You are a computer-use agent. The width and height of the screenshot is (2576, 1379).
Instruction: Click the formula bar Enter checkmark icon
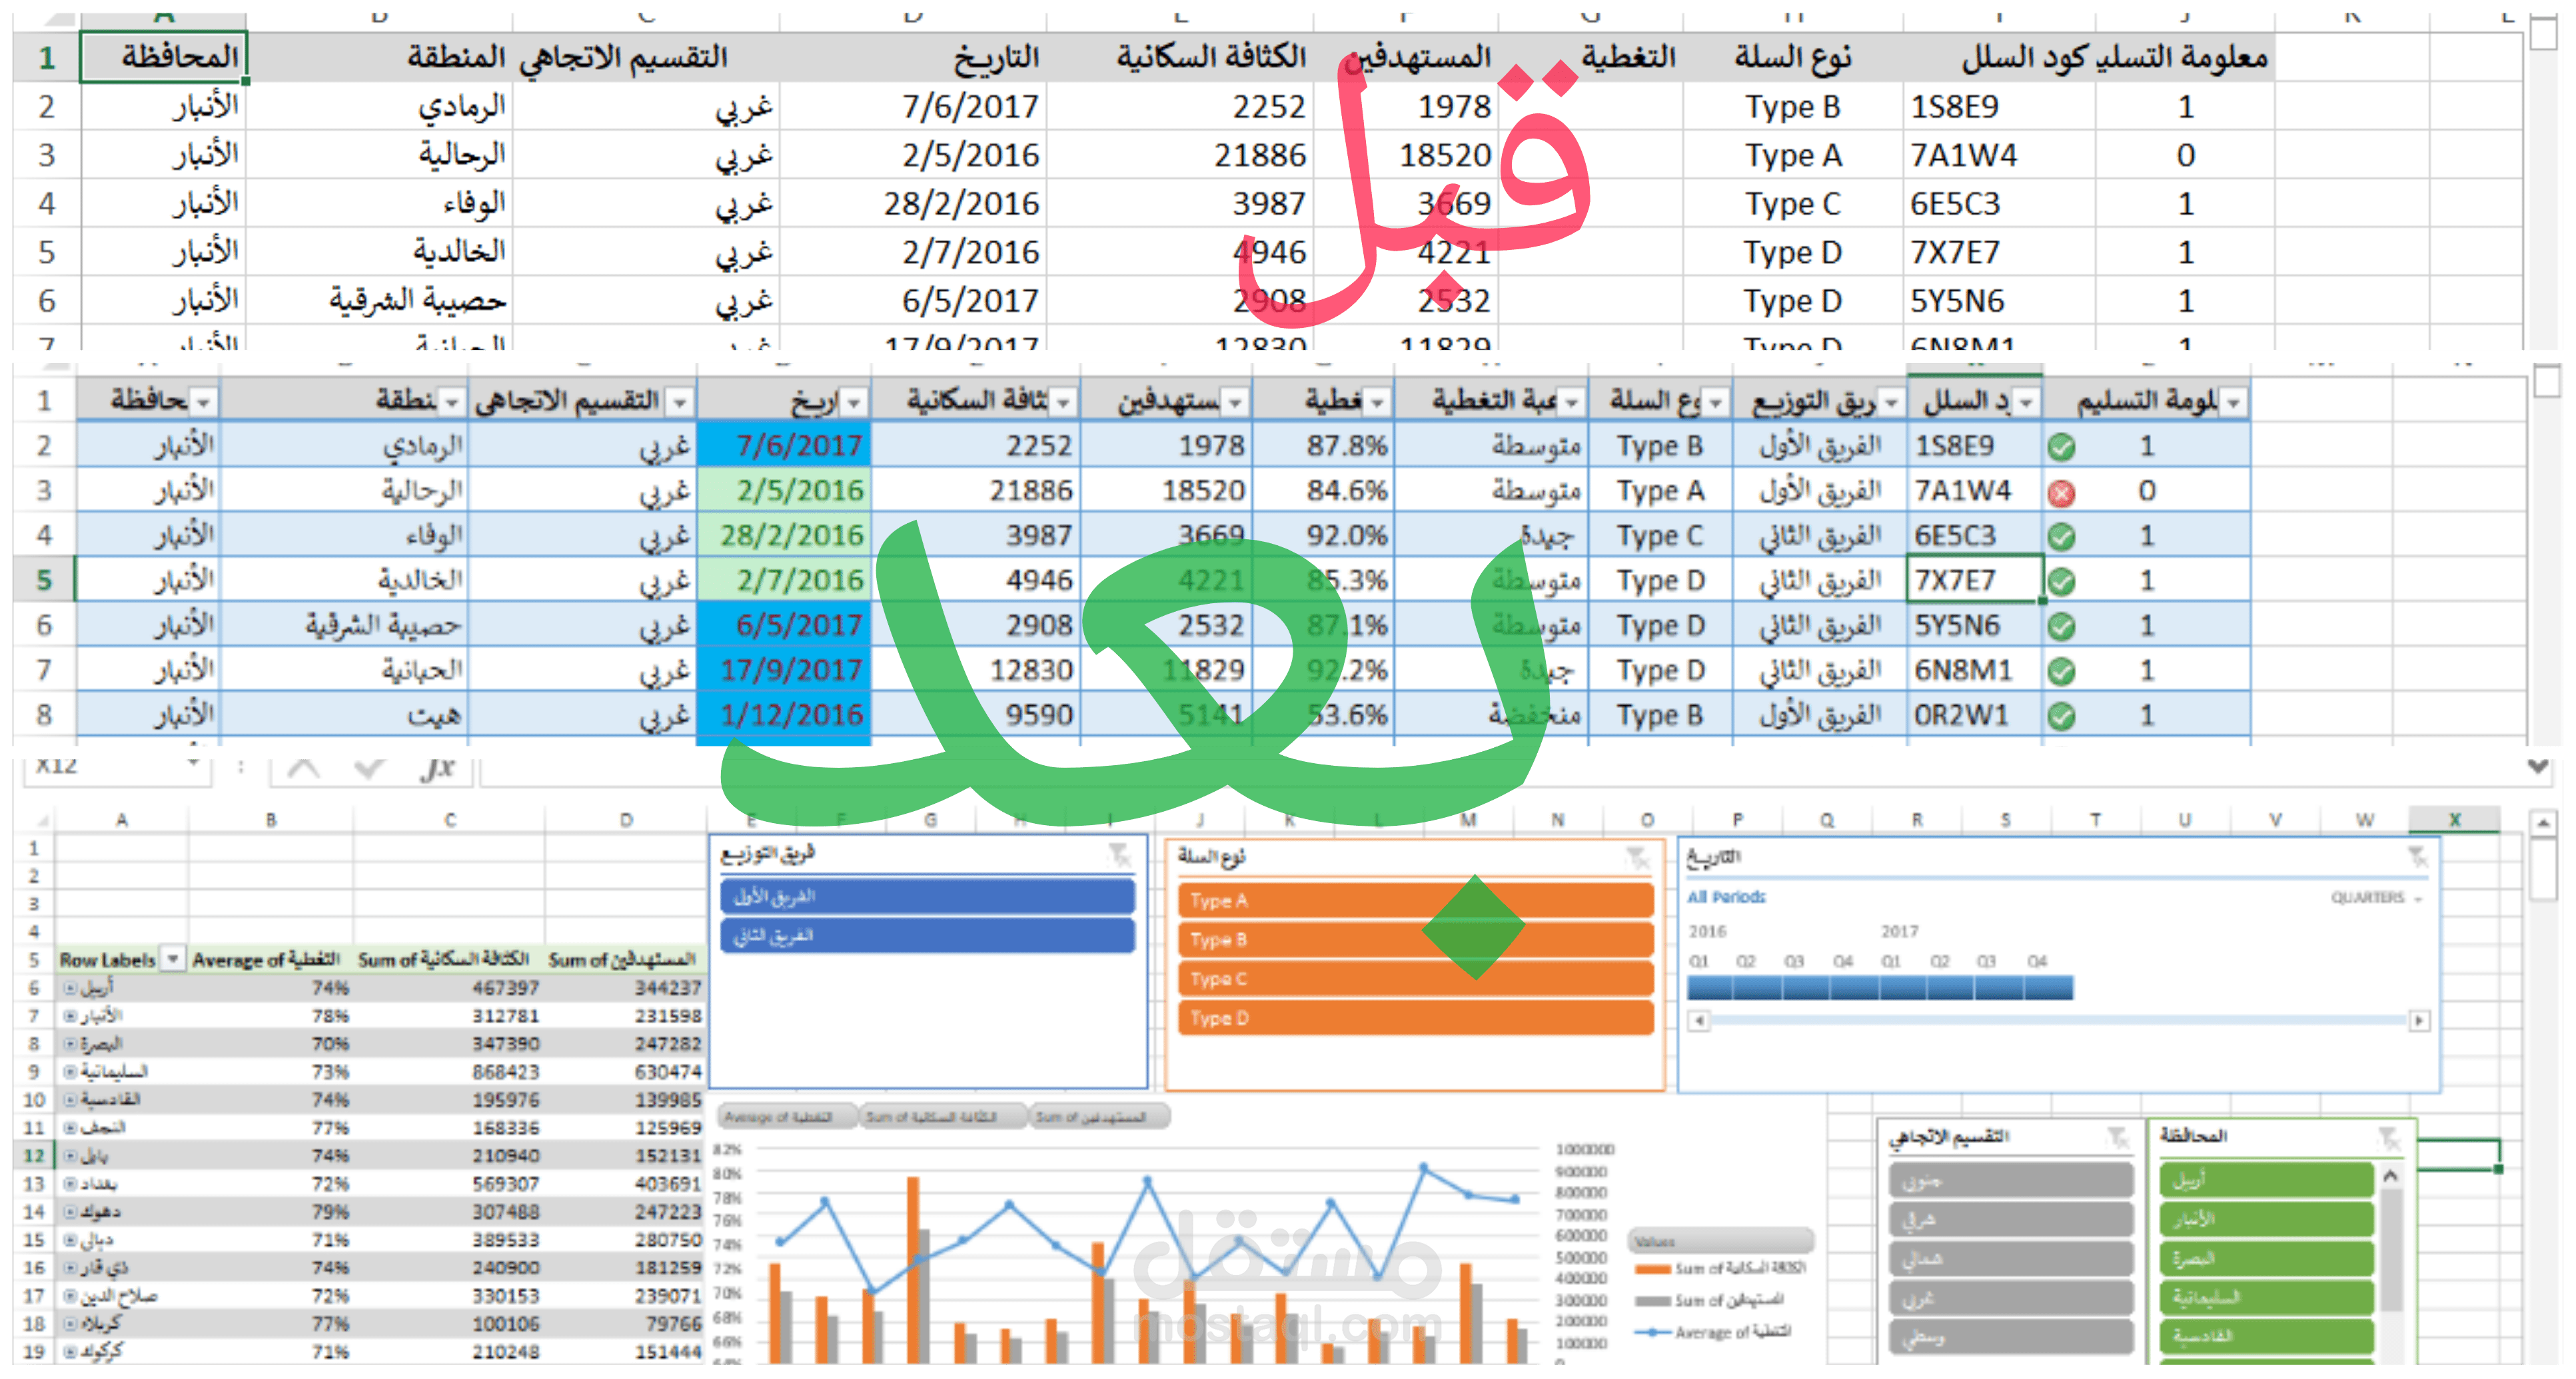tap(369, 768)
